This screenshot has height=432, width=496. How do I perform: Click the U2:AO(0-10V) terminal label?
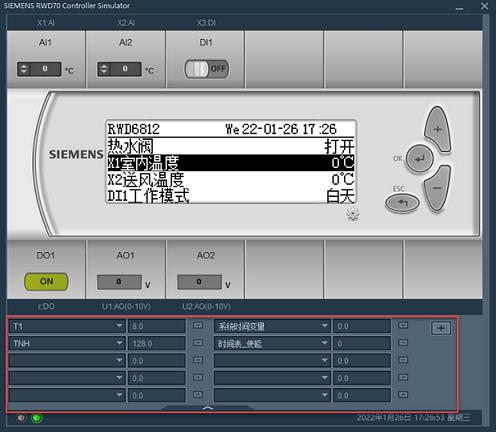(206, 306)
